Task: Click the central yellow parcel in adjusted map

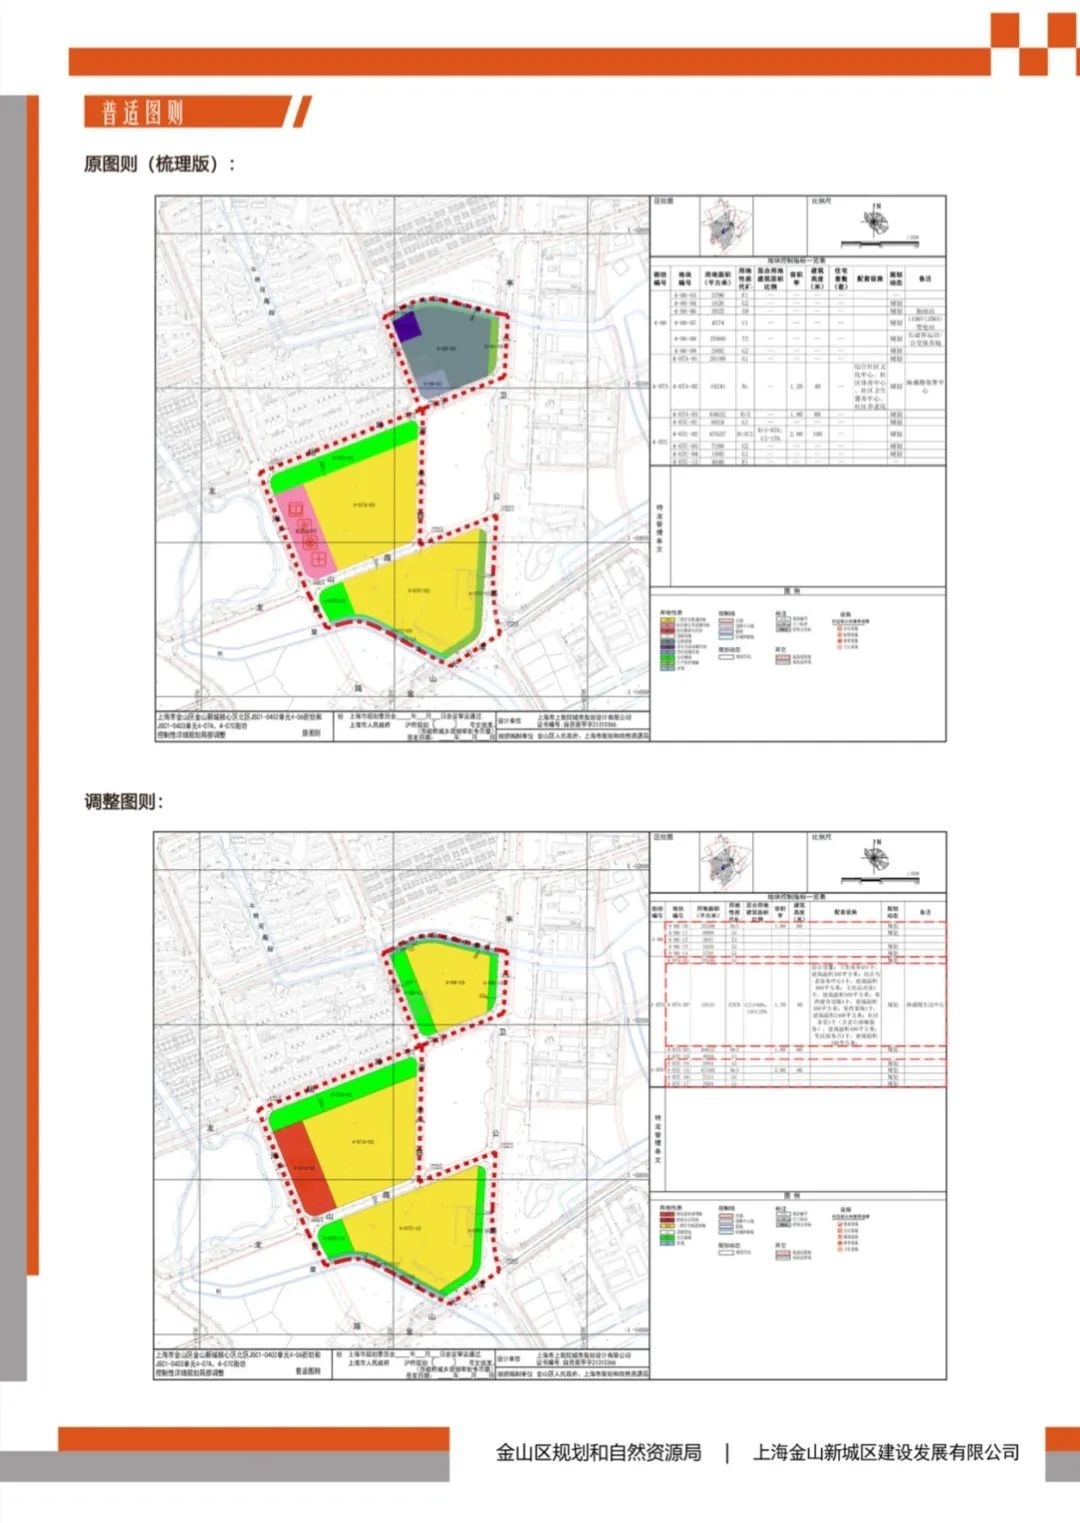Action: click(x=365, y=1142)
